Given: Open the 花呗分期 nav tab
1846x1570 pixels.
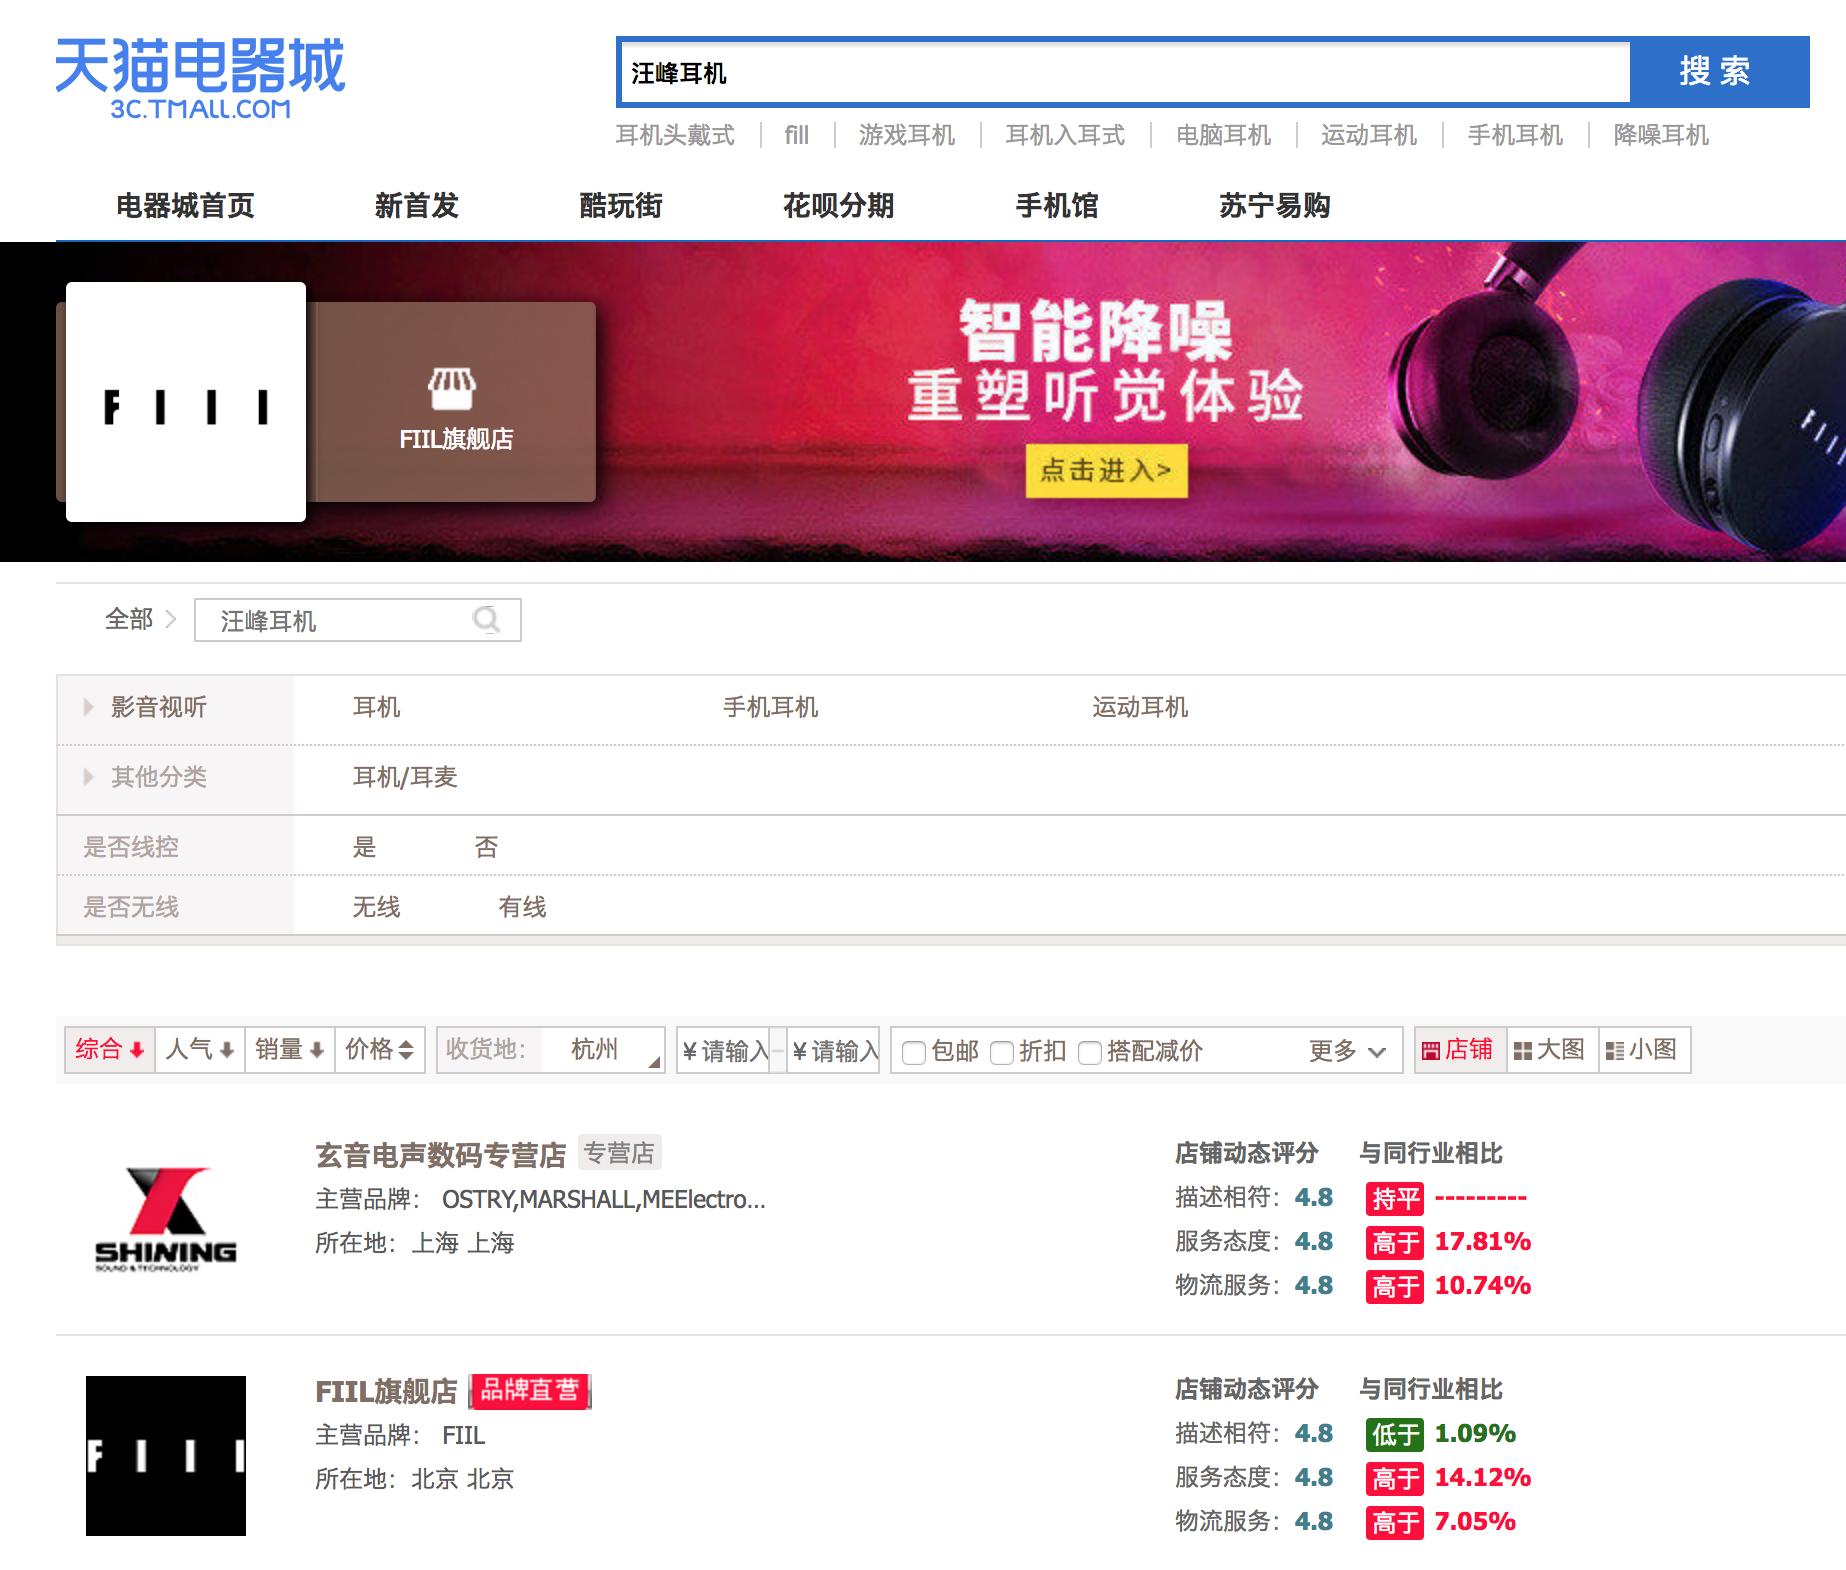Looking at the screenshot, I should coord(838,206).
